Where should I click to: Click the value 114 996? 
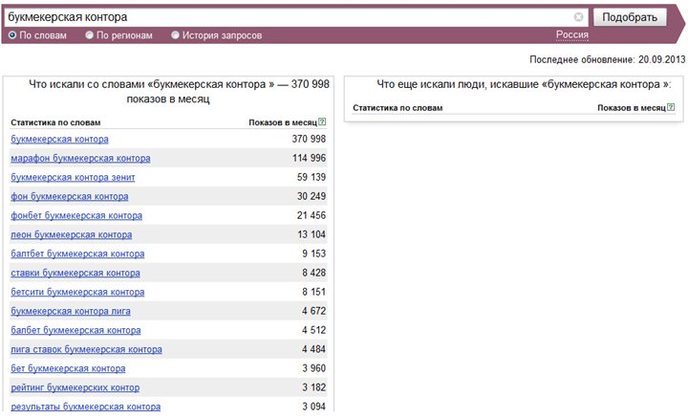(309, 158)
